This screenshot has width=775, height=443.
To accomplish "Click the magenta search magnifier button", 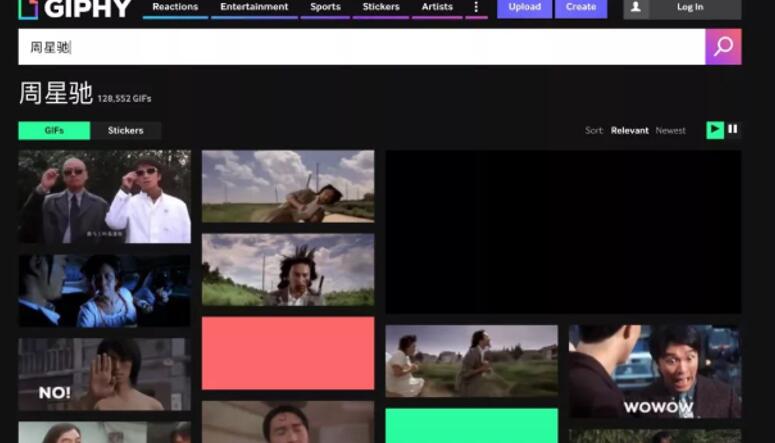I will point(723,47).
